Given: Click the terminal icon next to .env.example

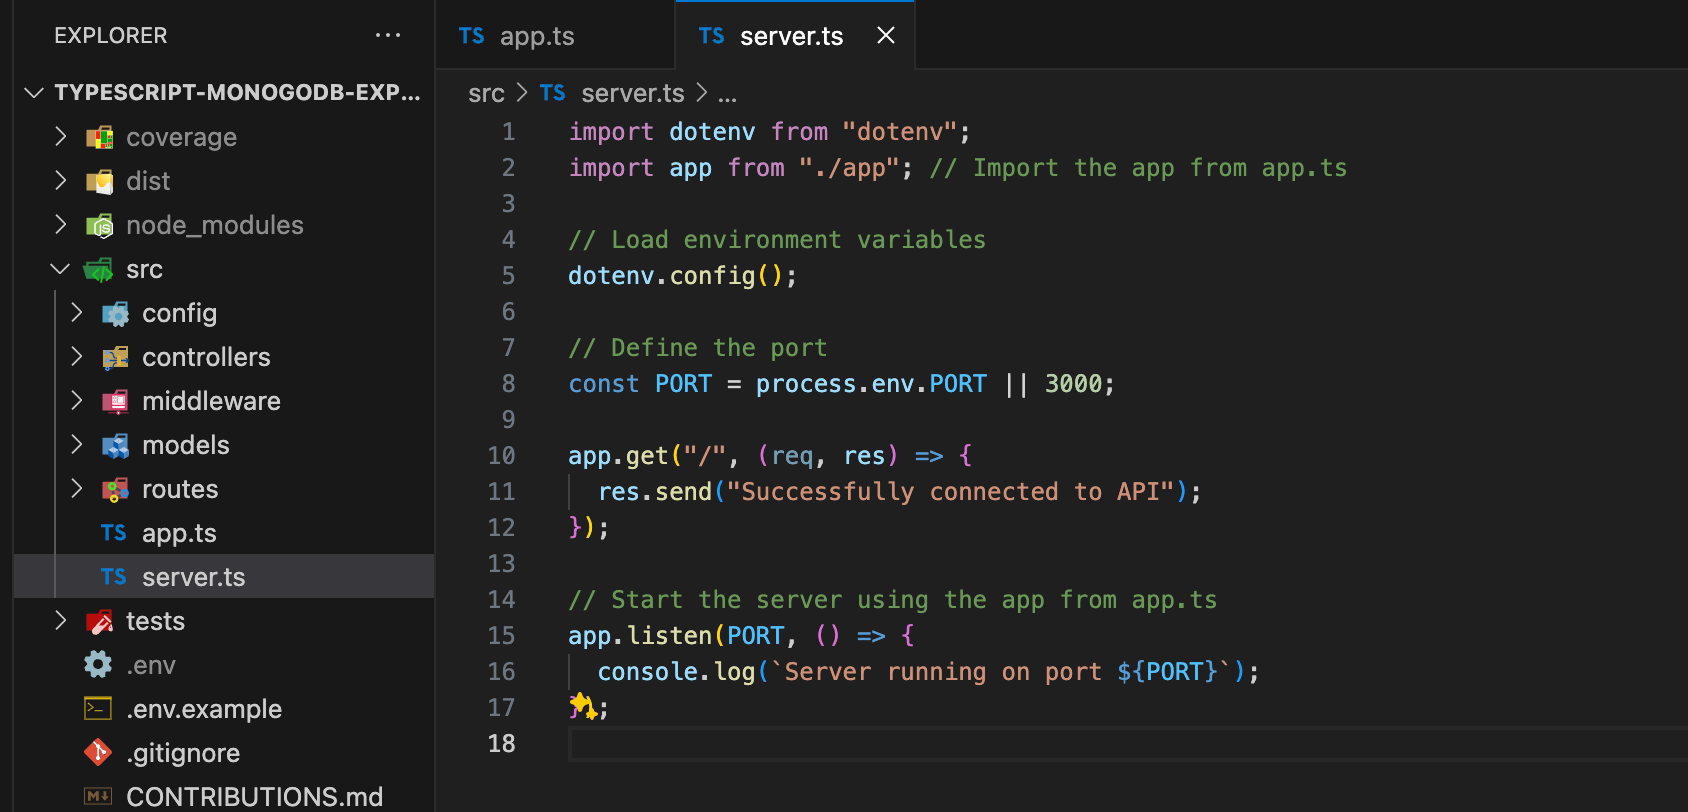Looking at the screenshot, I should [x=98, y=709].
